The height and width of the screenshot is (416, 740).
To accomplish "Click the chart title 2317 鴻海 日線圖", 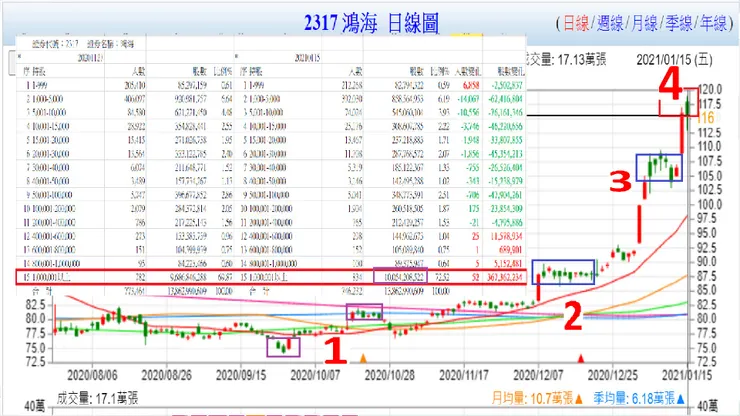I will coord(371,23).
